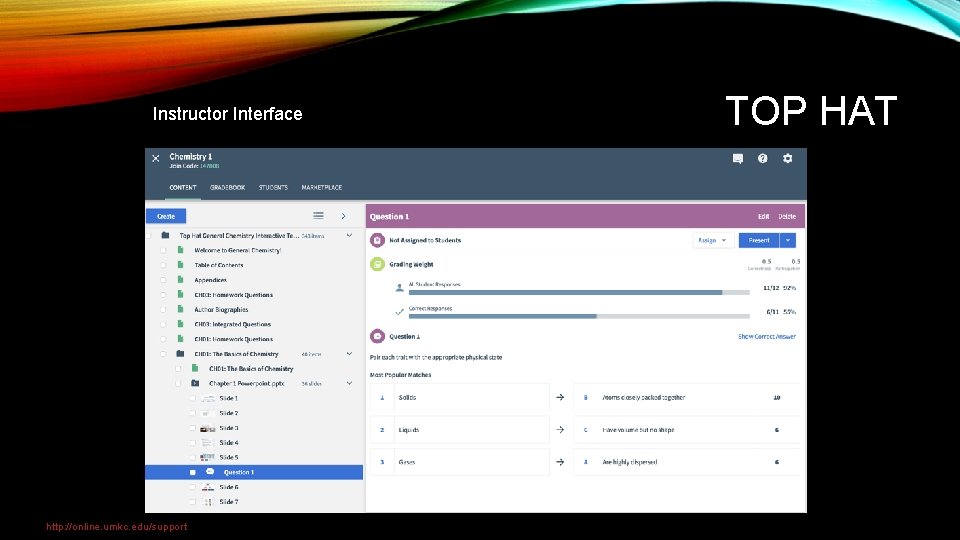The width and height of the screenshot is (960, 540).
Task: Click the Question 1 speech bubble icon in tree
Action: [x=210, y=472]
